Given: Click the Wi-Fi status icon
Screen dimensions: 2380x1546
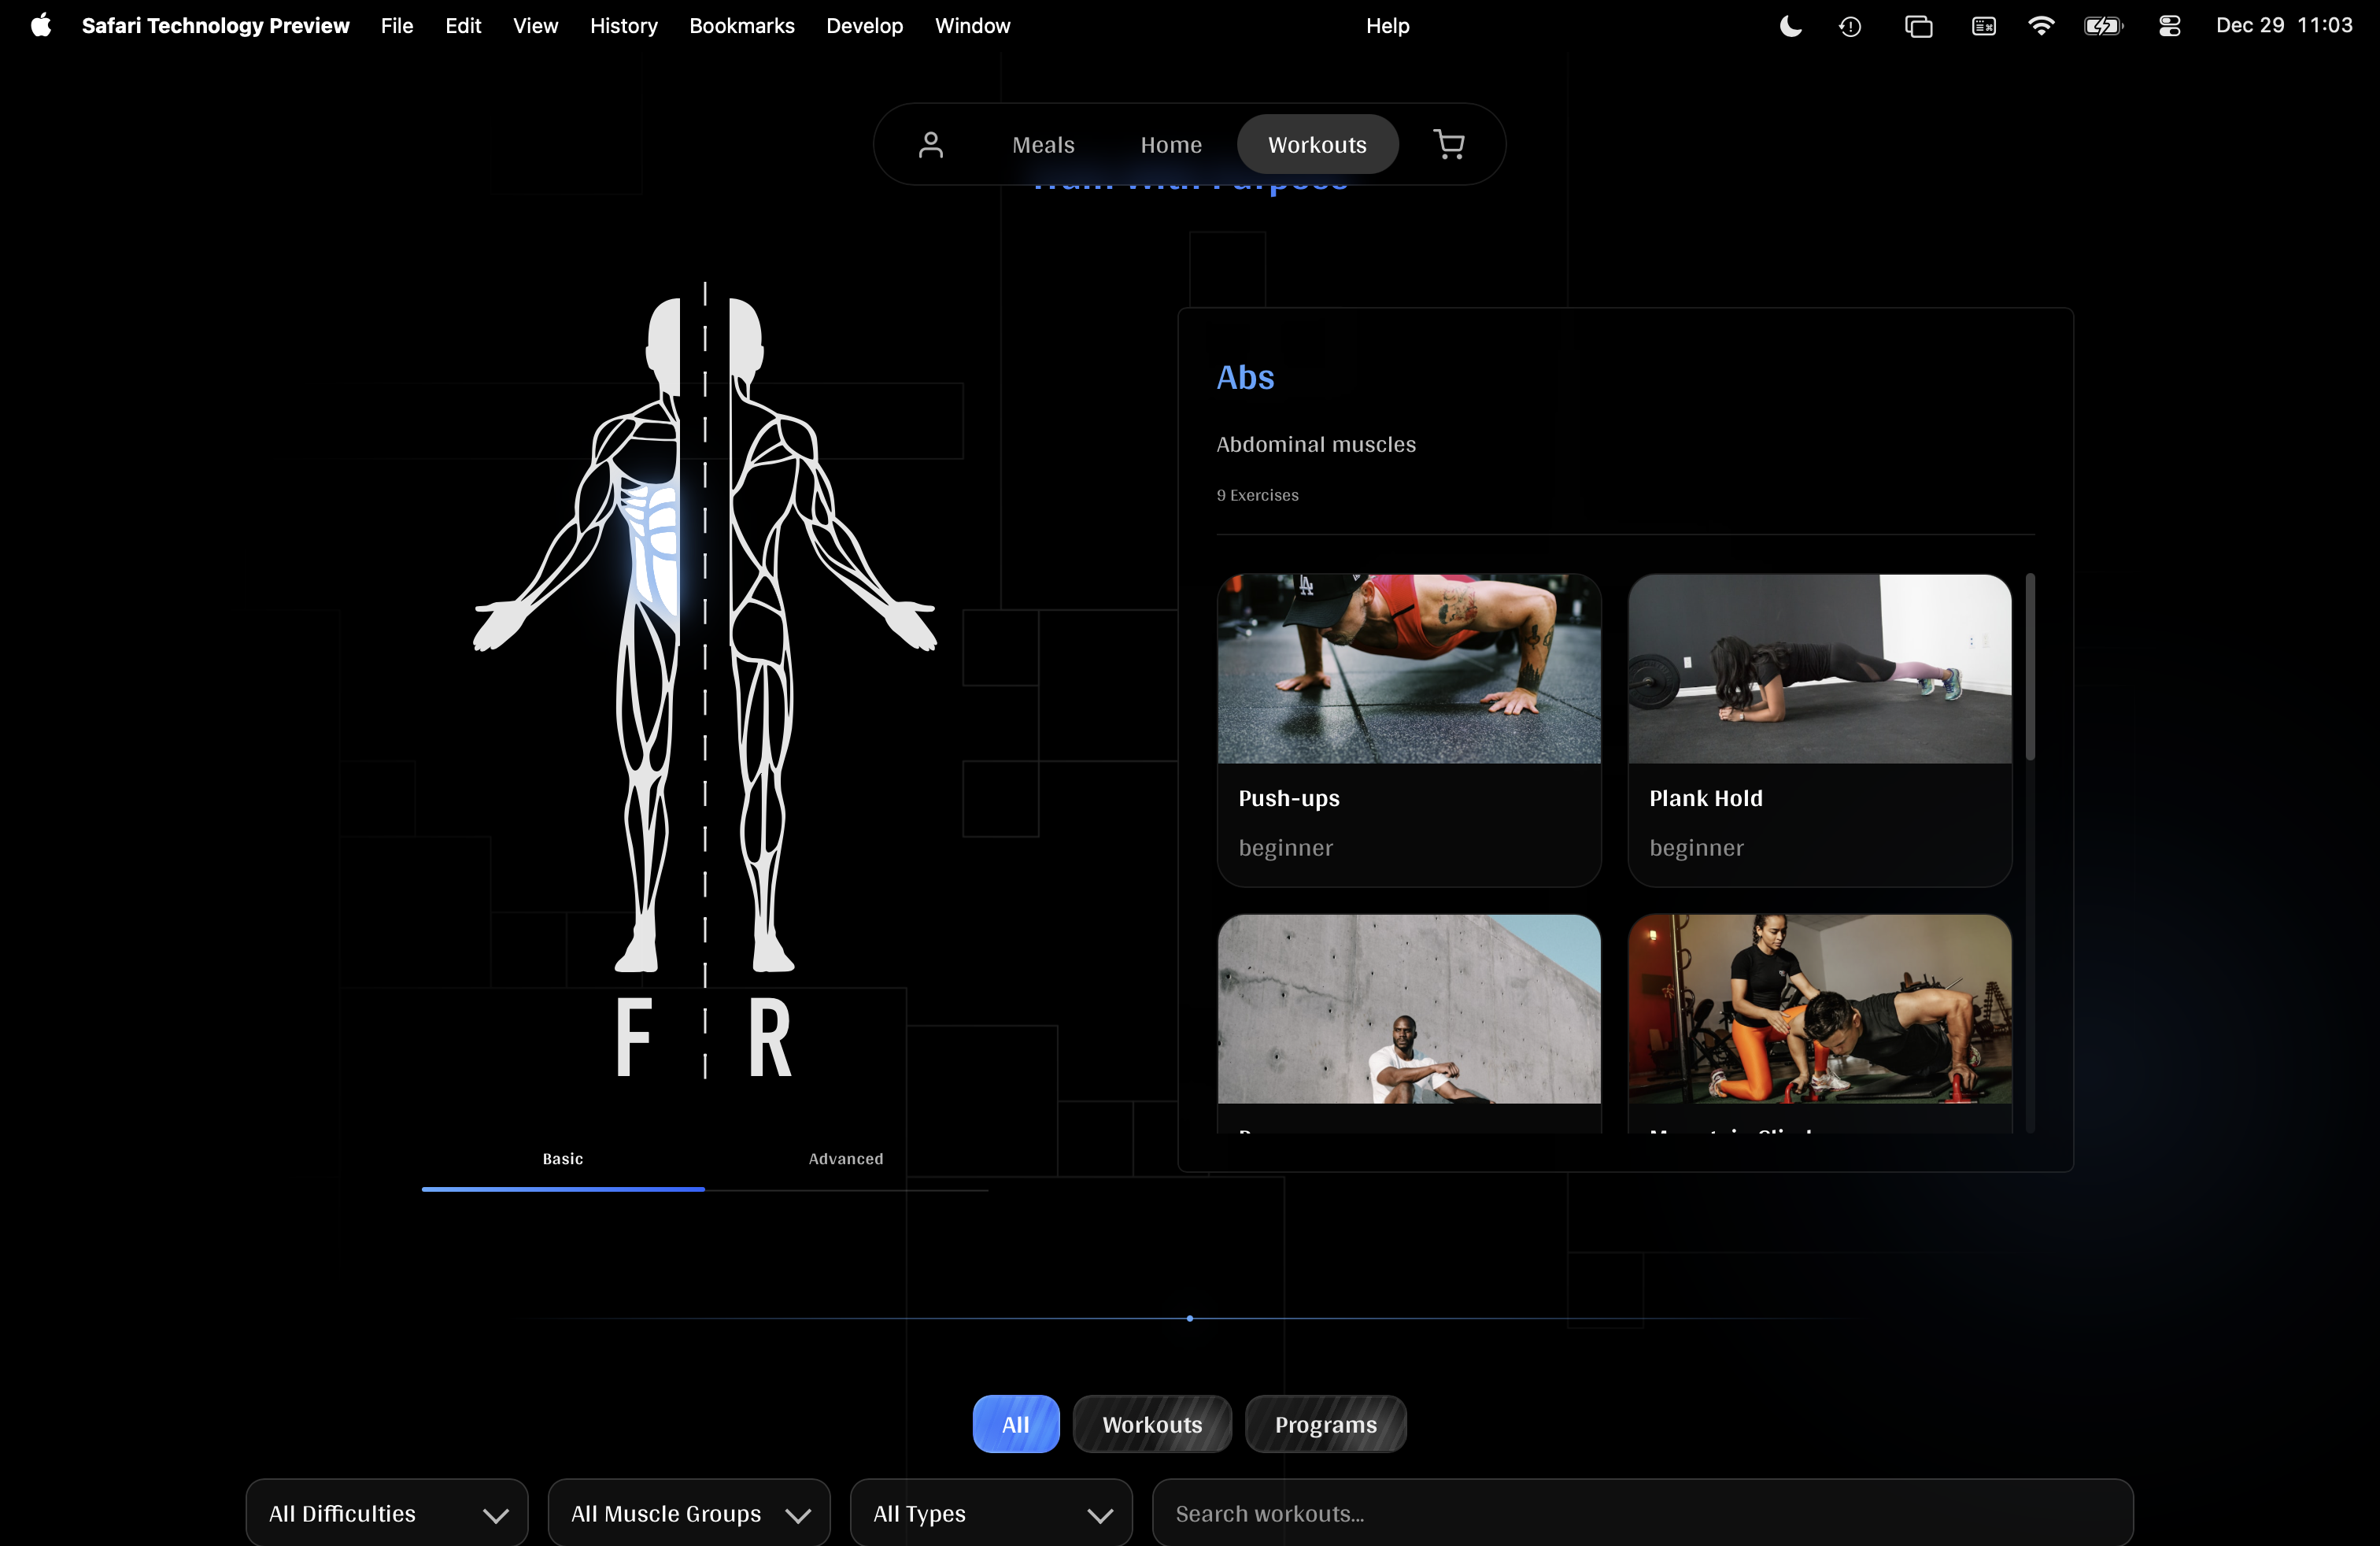Looking at the screenshot, I should 2040,26.
